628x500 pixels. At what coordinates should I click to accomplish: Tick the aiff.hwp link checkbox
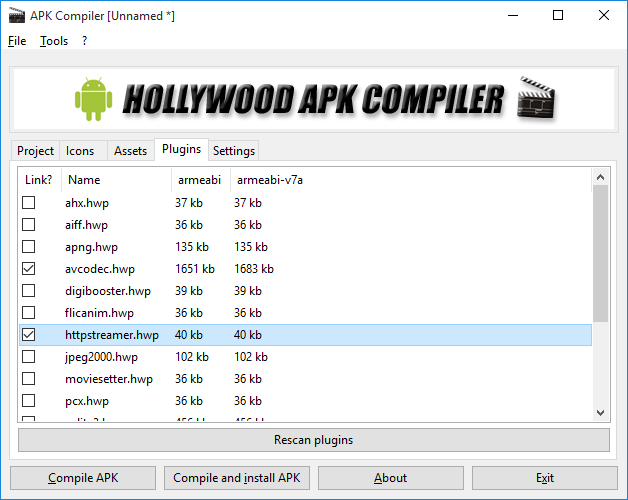click(28, 225)
